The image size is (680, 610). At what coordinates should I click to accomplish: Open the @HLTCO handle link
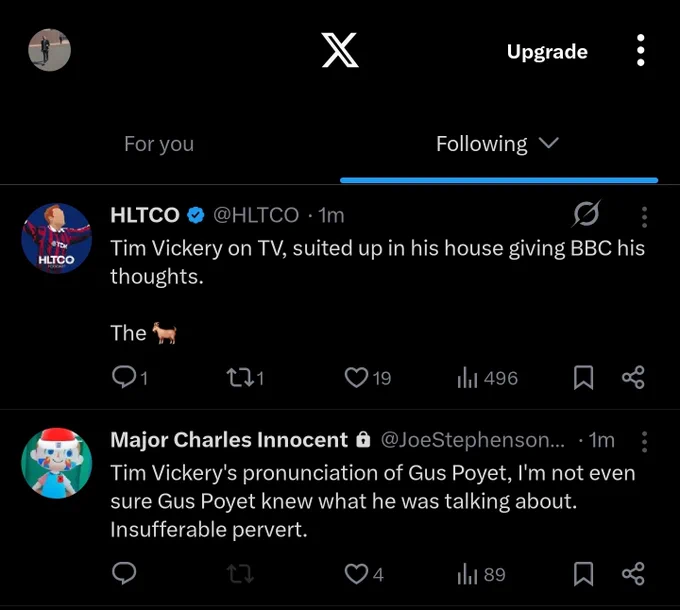pos(256,215)
